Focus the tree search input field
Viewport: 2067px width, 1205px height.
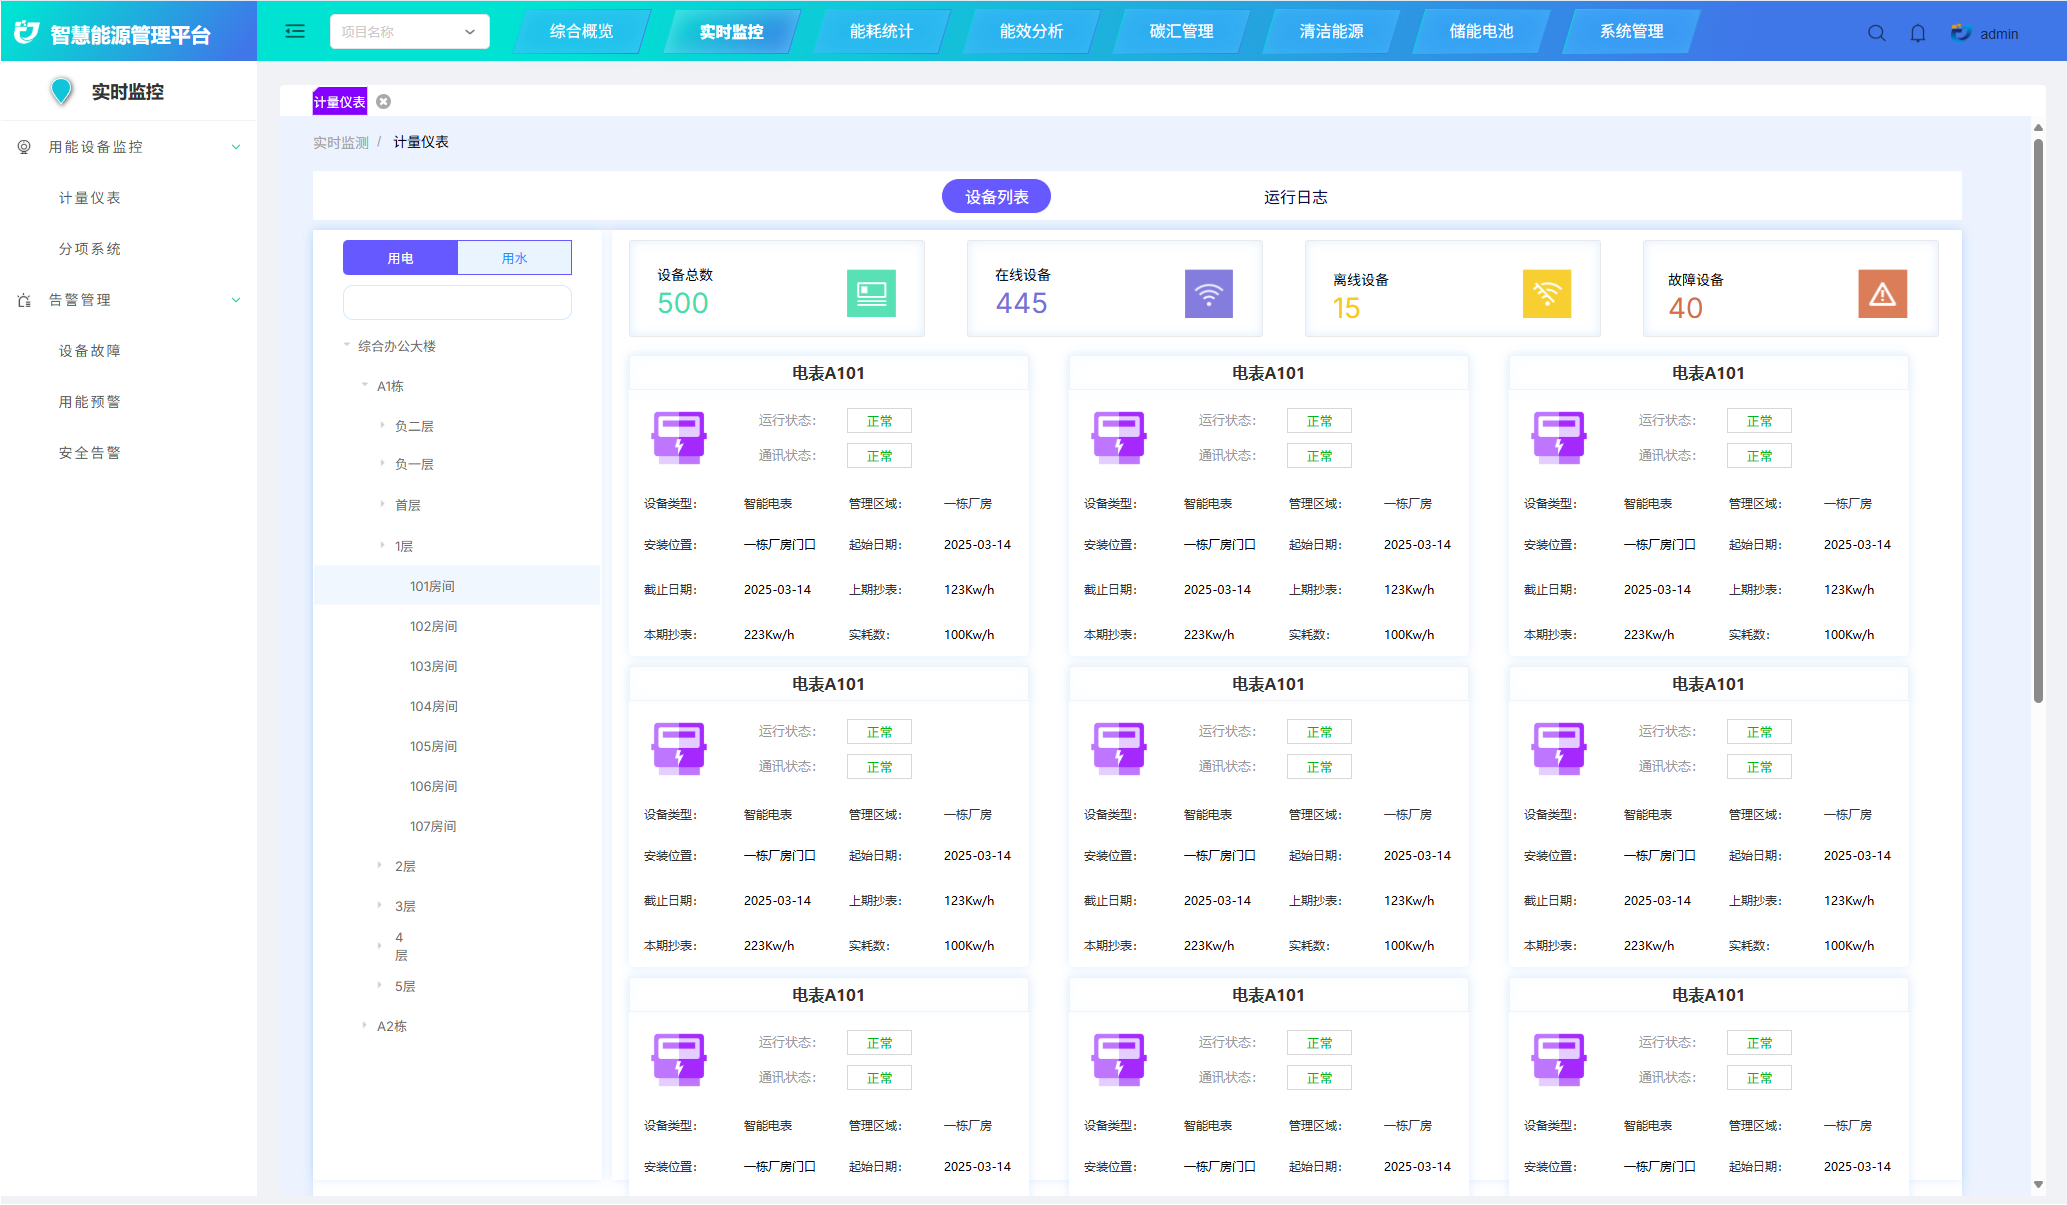457,302
